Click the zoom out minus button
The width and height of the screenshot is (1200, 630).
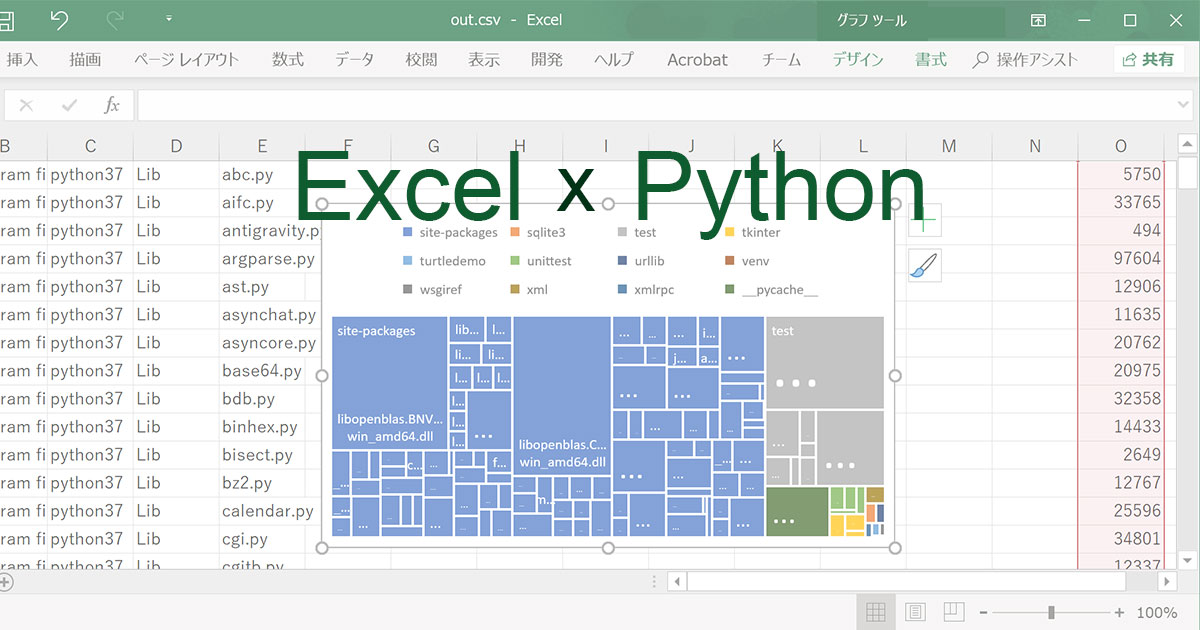[984, 613]
